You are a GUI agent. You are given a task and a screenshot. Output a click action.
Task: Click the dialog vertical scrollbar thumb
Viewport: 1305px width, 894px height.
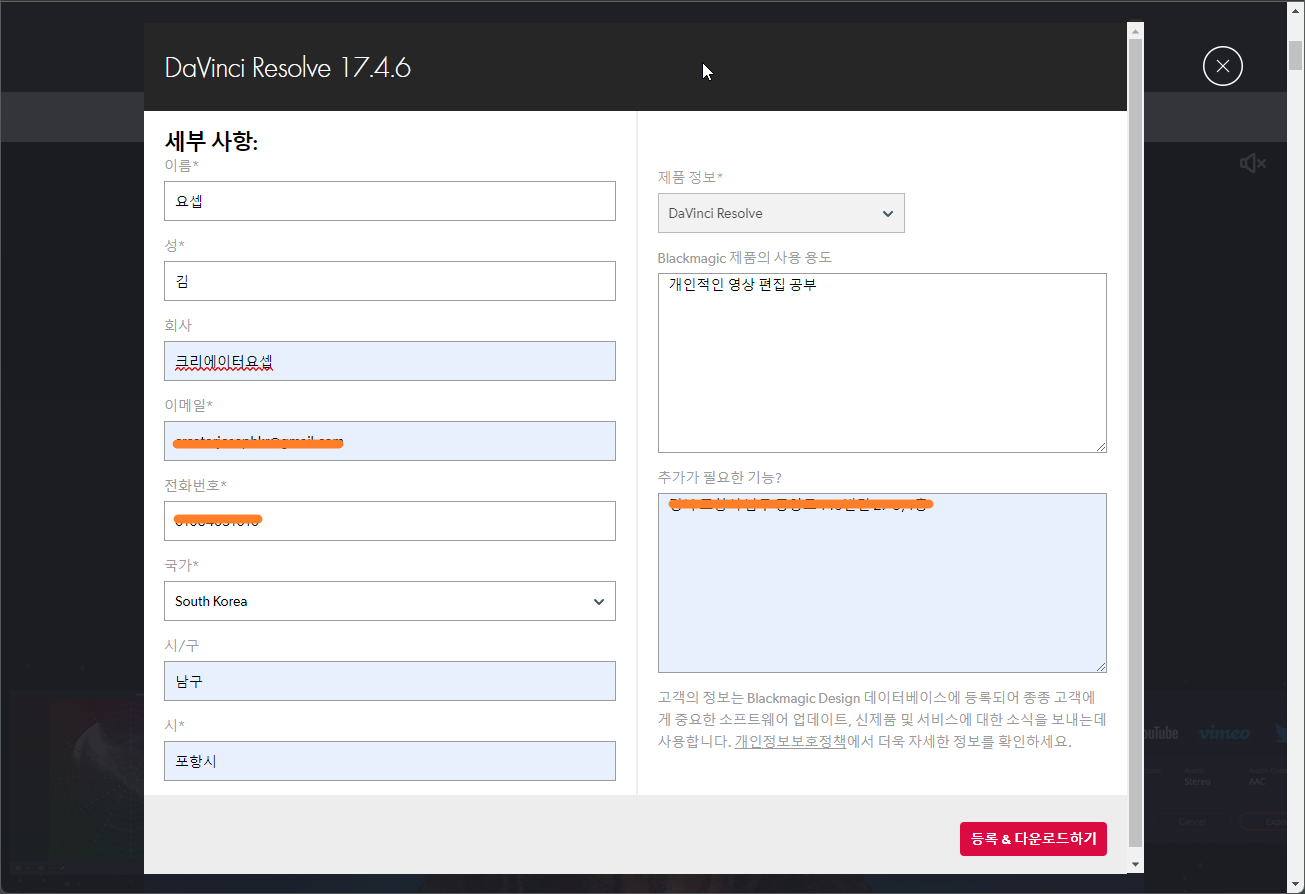[x=1135, y=443]
